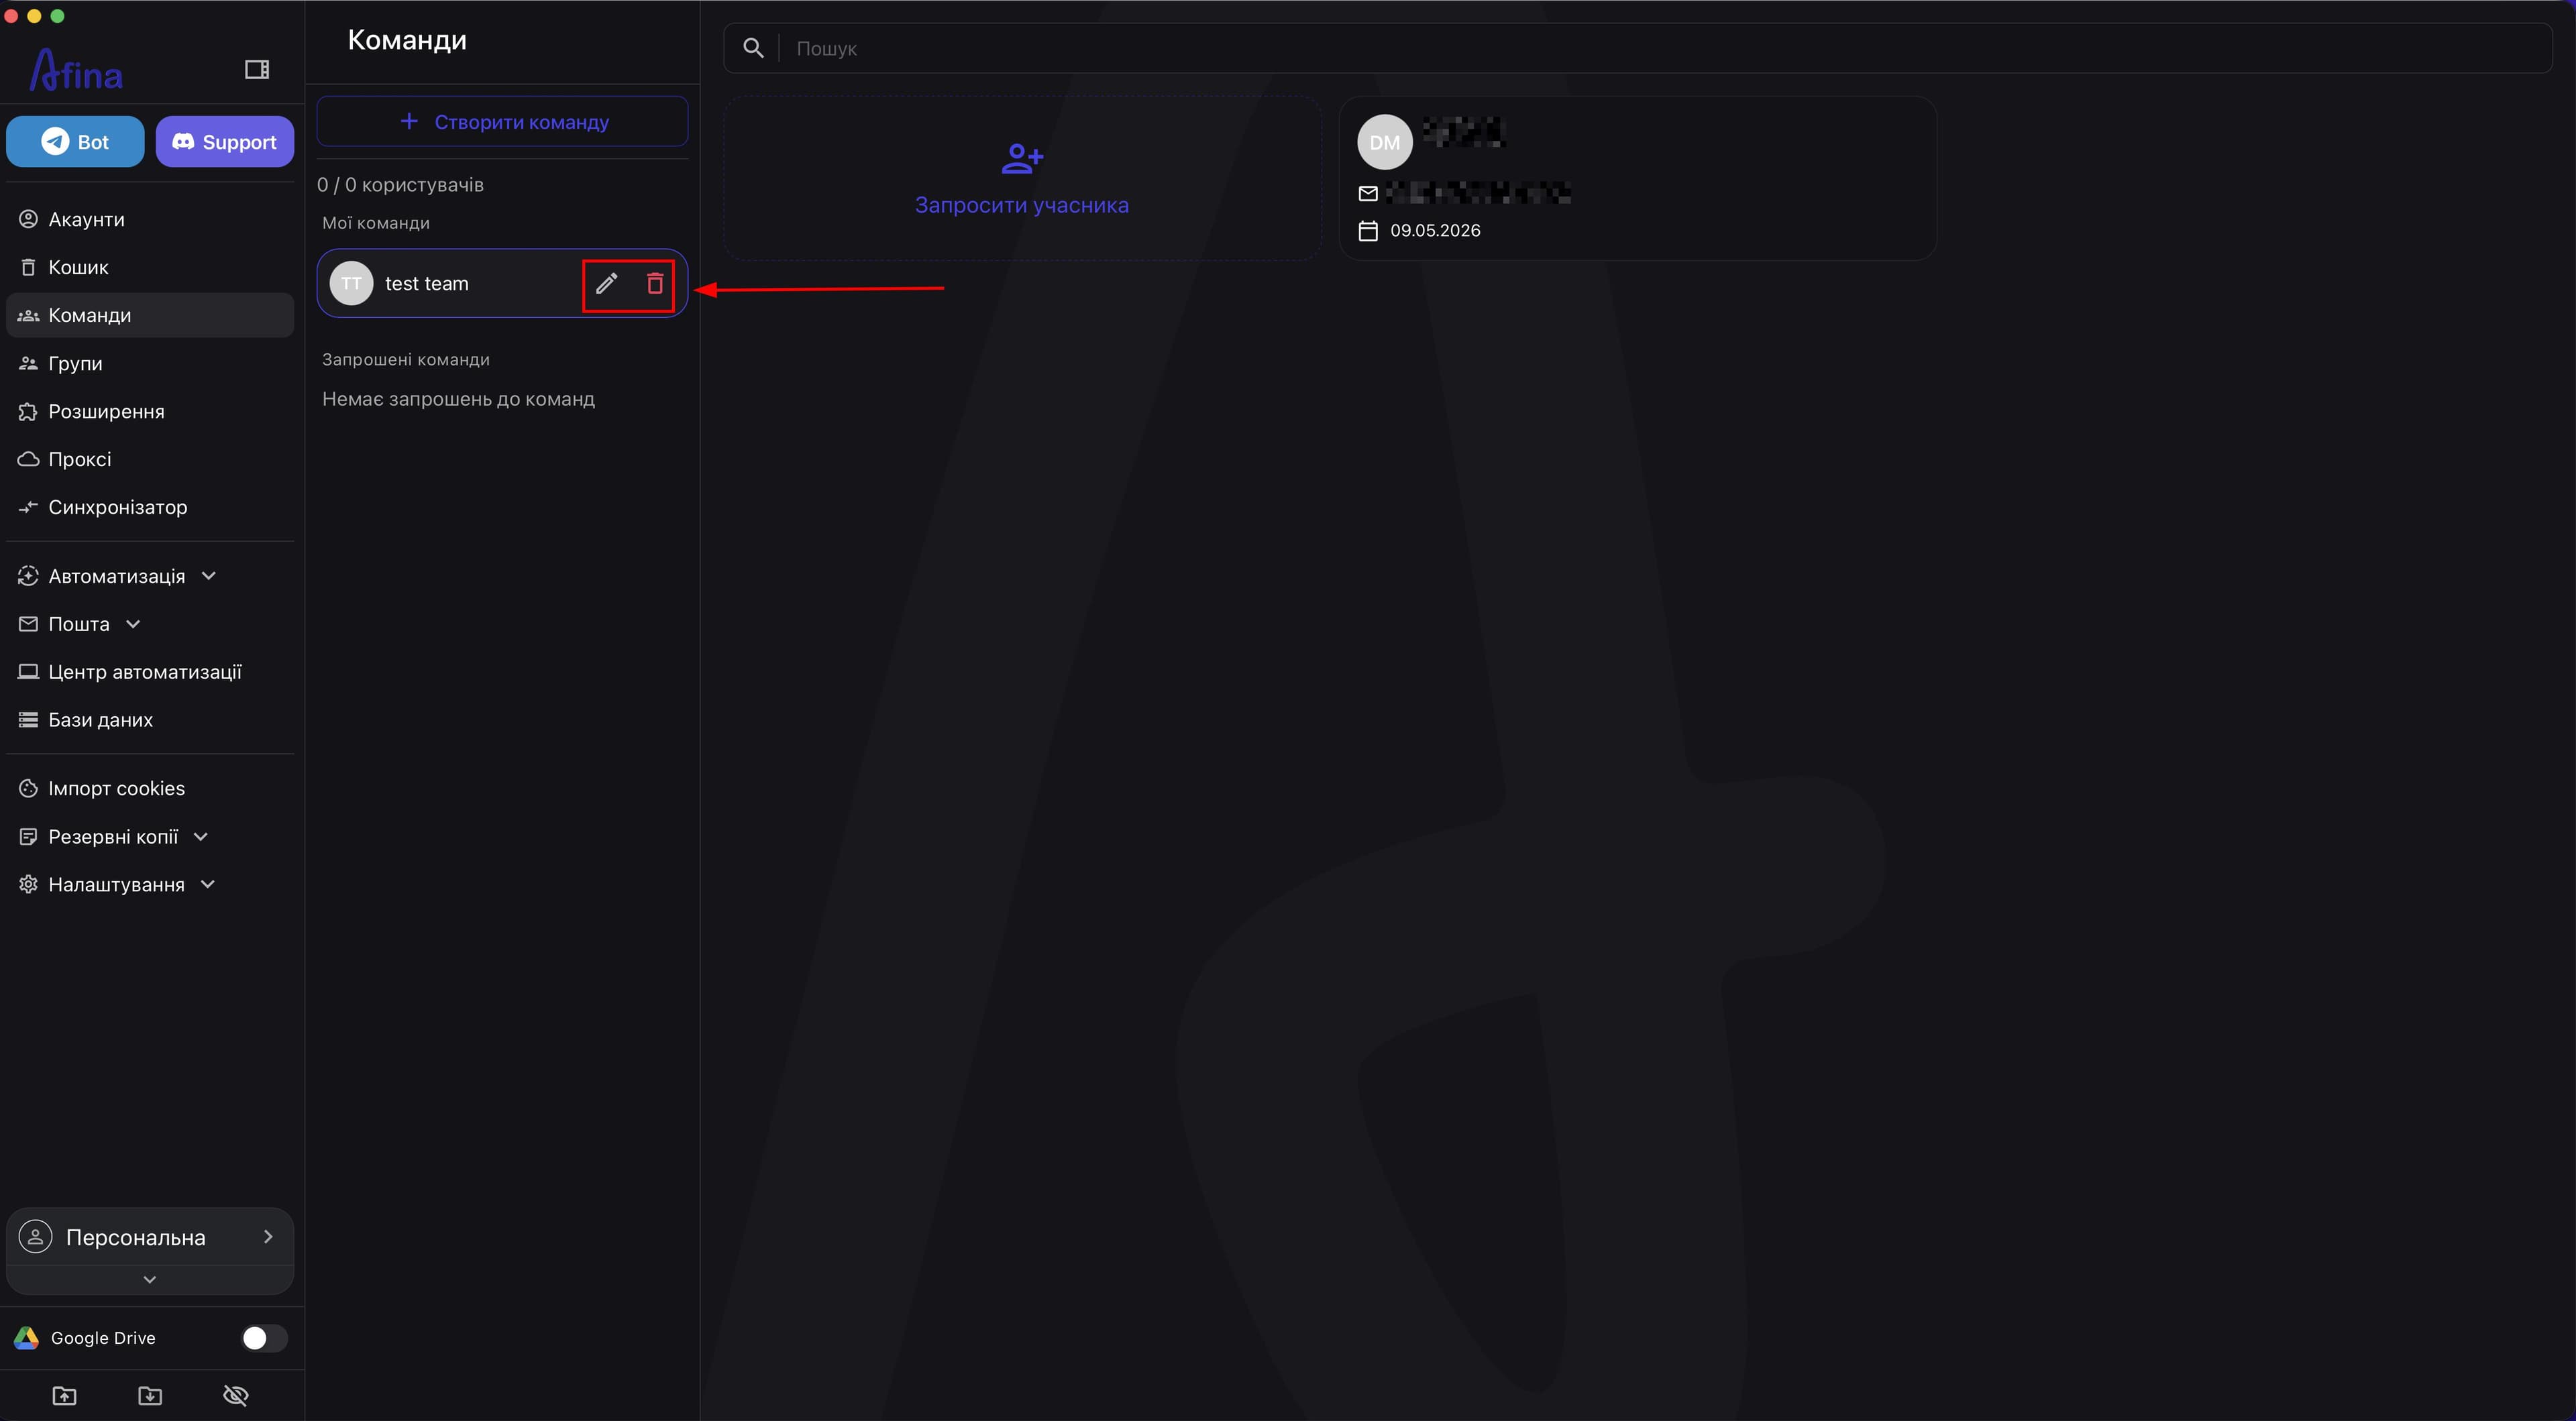Click the Резервні копії note icon

(28, 836)
